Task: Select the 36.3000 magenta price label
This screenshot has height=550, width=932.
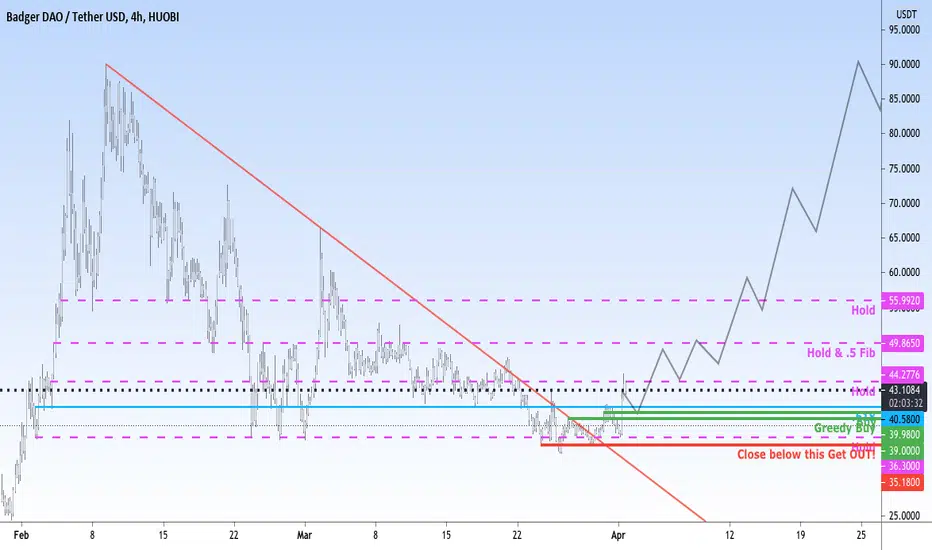Action: (903, 466)
